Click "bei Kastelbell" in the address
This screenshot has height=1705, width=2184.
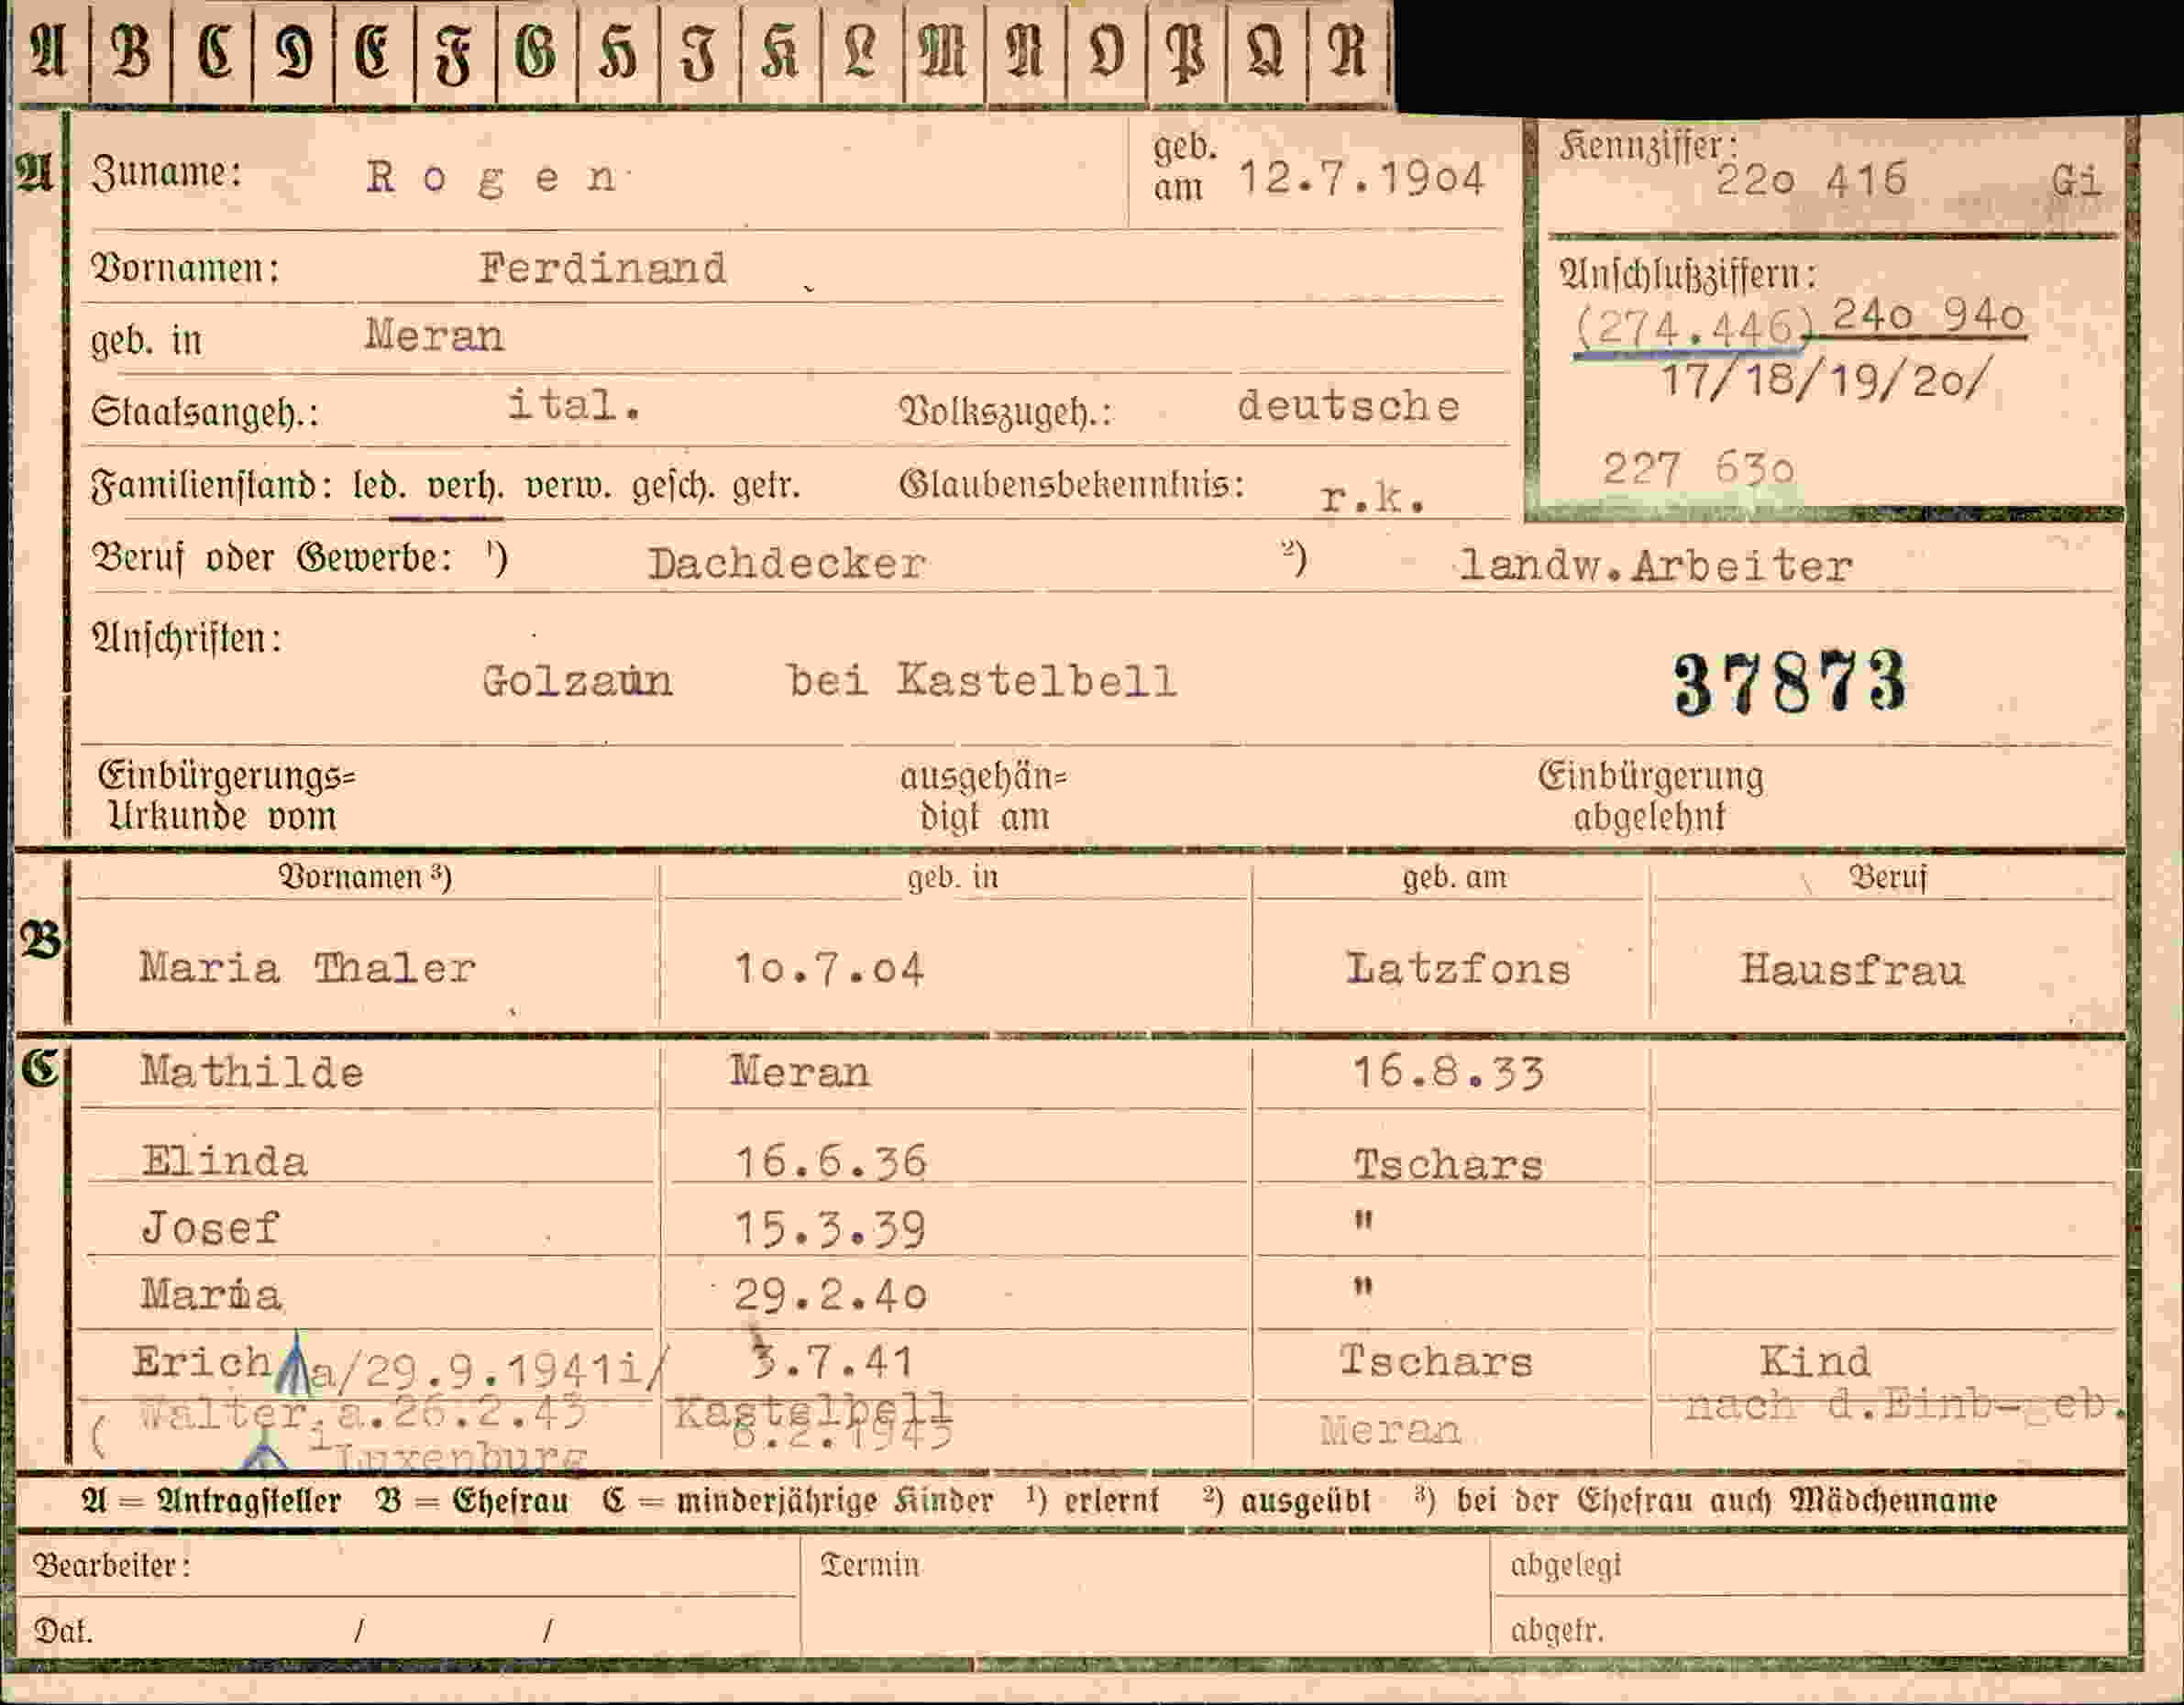[982, 681]
